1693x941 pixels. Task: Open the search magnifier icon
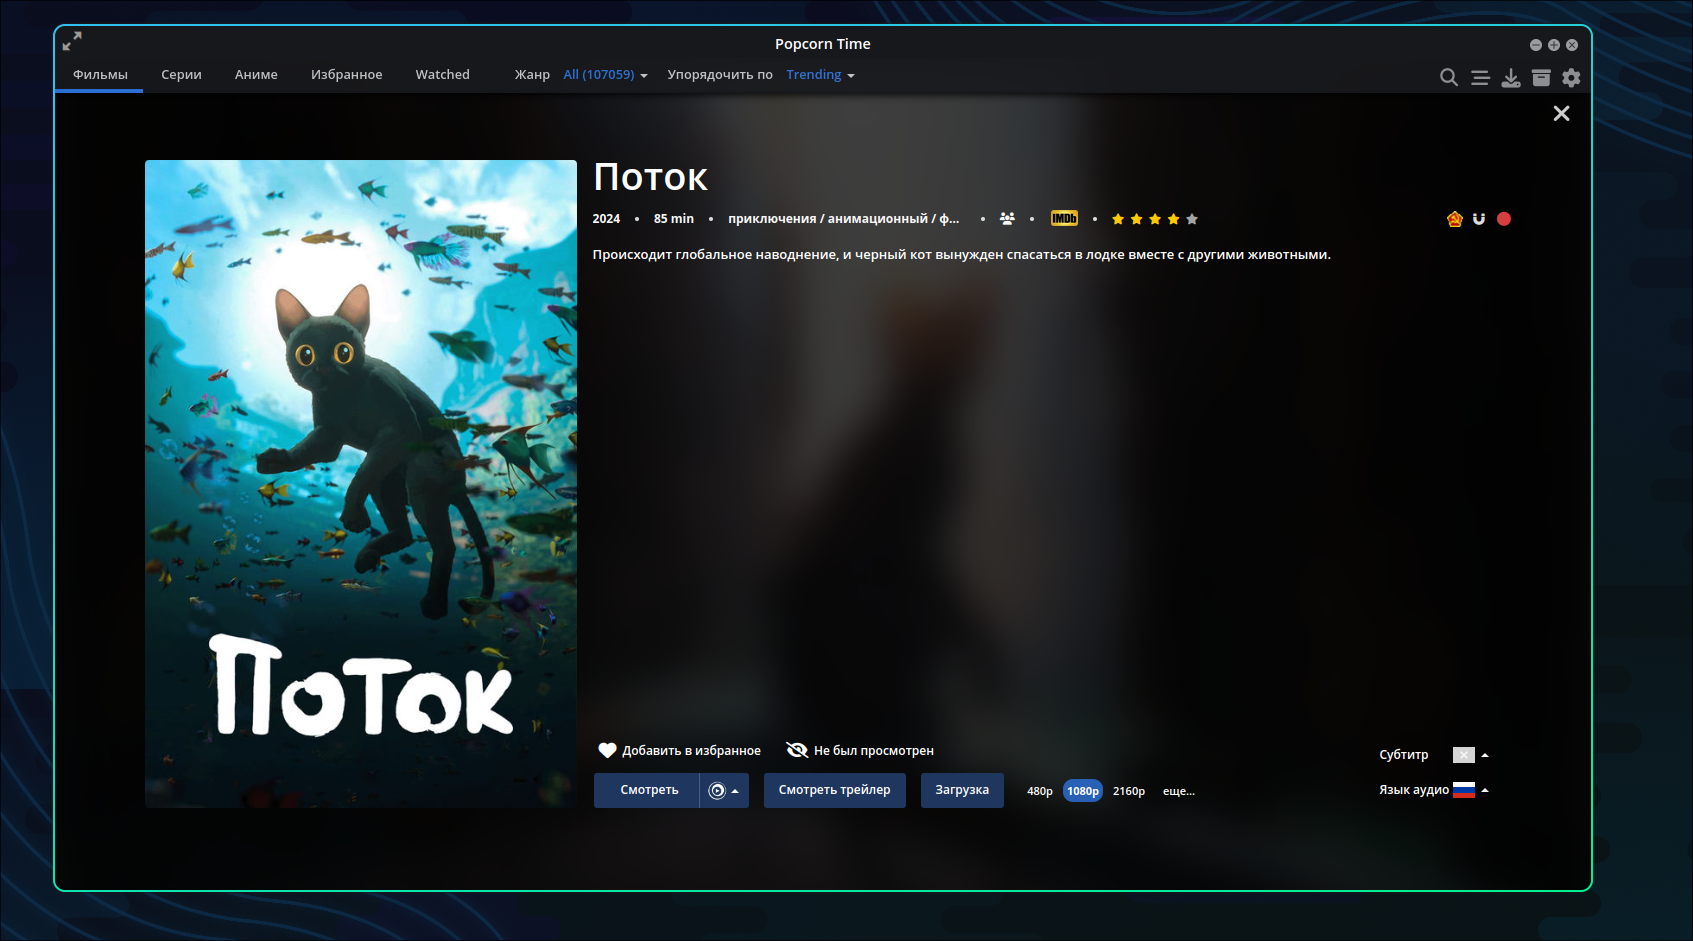(x=1448, y=77)
